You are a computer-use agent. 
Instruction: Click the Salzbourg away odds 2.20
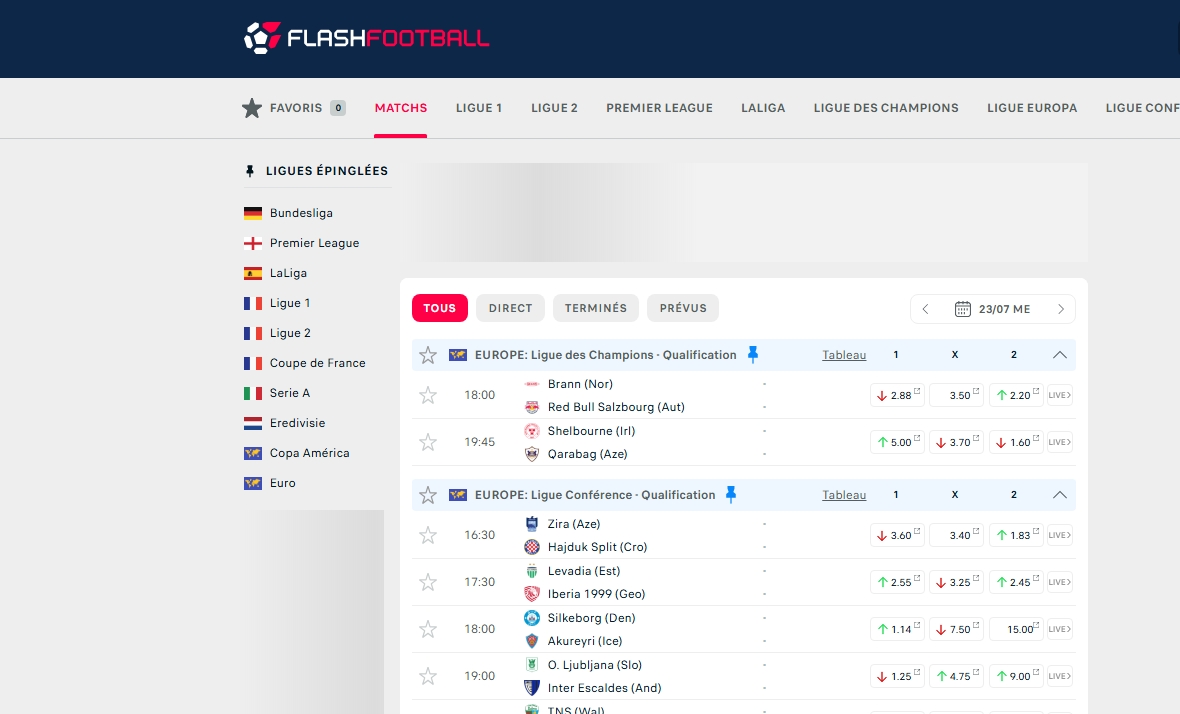tap(1016, 395)
